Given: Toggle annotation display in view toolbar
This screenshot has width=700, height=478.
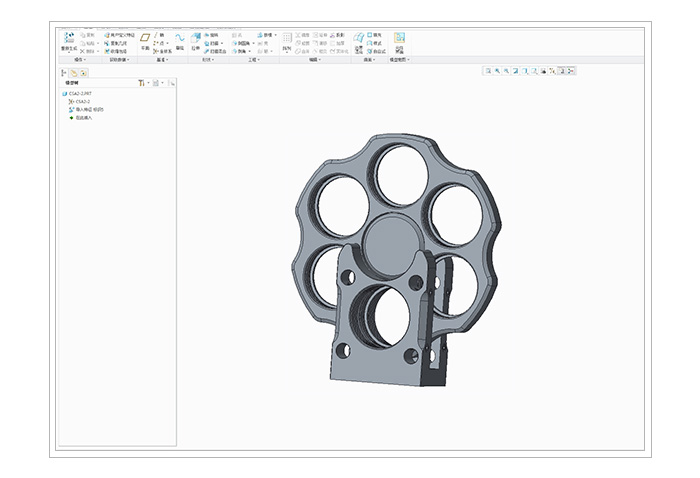Looking at the screenshot, I should [561, 71].
